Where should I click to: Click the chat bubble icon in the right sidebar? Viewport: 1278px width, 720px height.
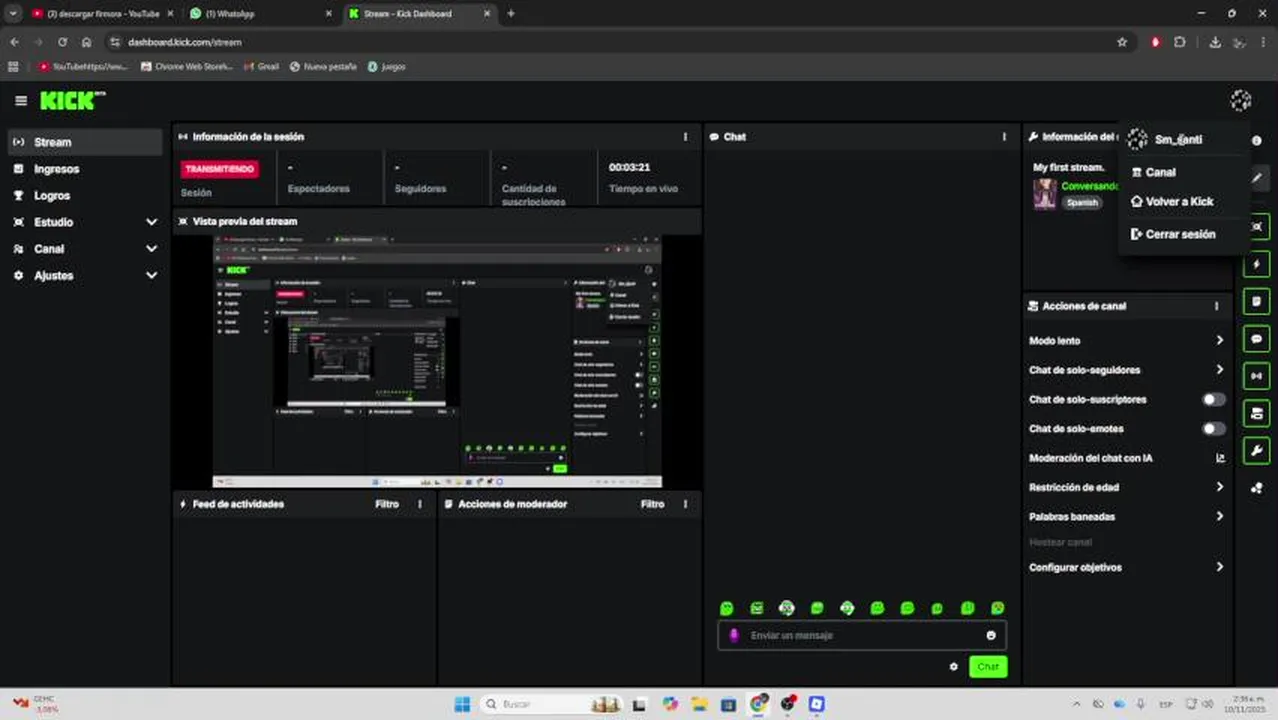[x=1257, y=339]
